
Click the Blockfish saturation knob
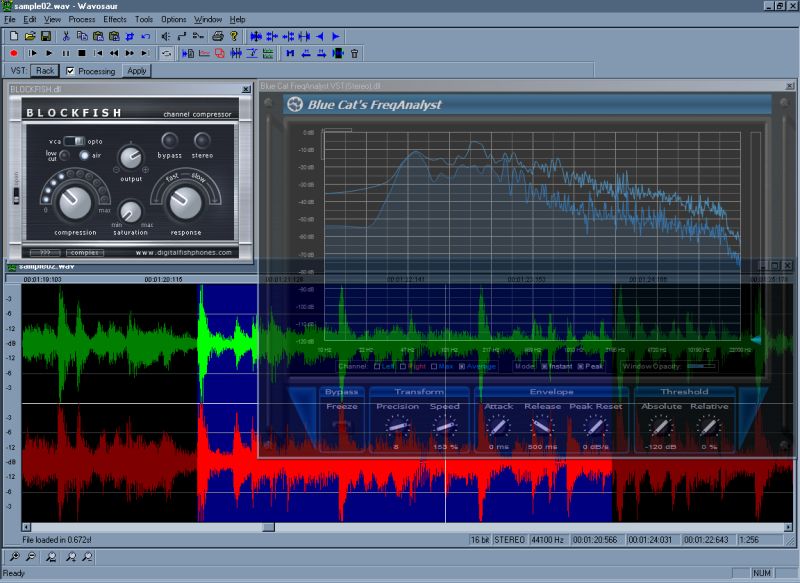(x=131, y=211)
